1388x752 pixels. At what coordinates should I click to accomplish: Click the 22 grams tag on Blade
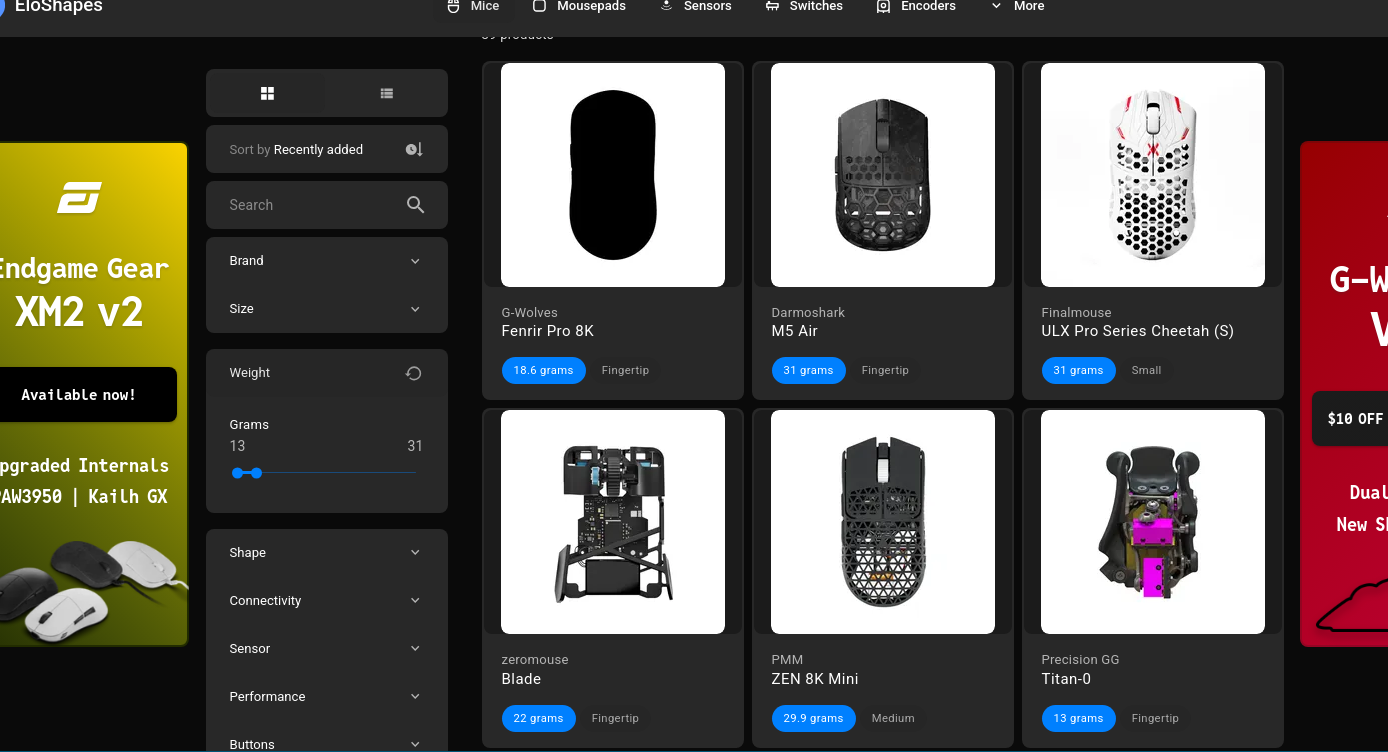539,718
